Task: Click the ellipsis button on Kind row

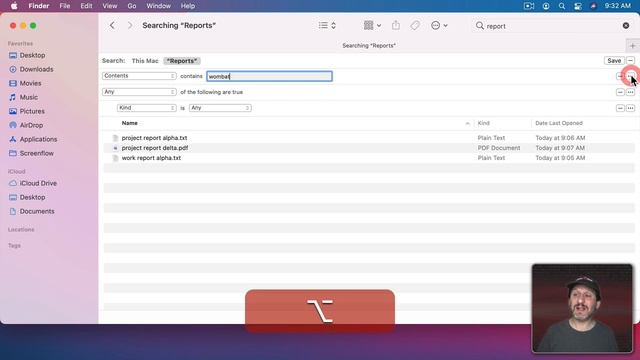Action: pyautogui.click(x=631, y=108)
